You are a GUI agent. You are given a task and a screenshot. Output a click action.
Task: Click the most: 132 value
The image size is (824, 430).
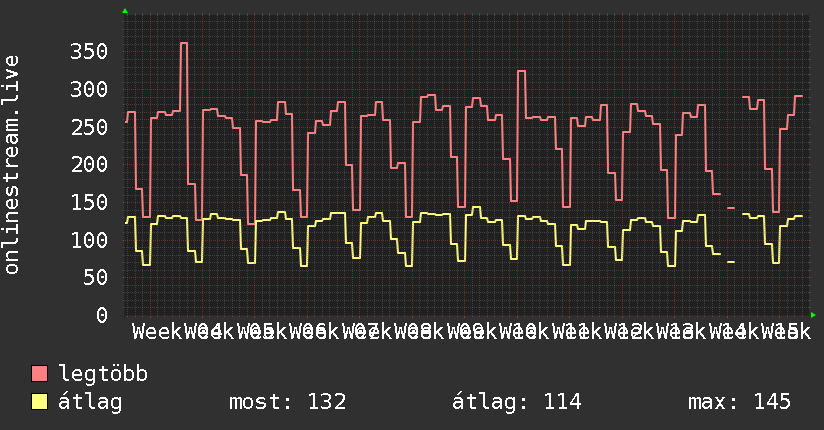tap(287, 402)
